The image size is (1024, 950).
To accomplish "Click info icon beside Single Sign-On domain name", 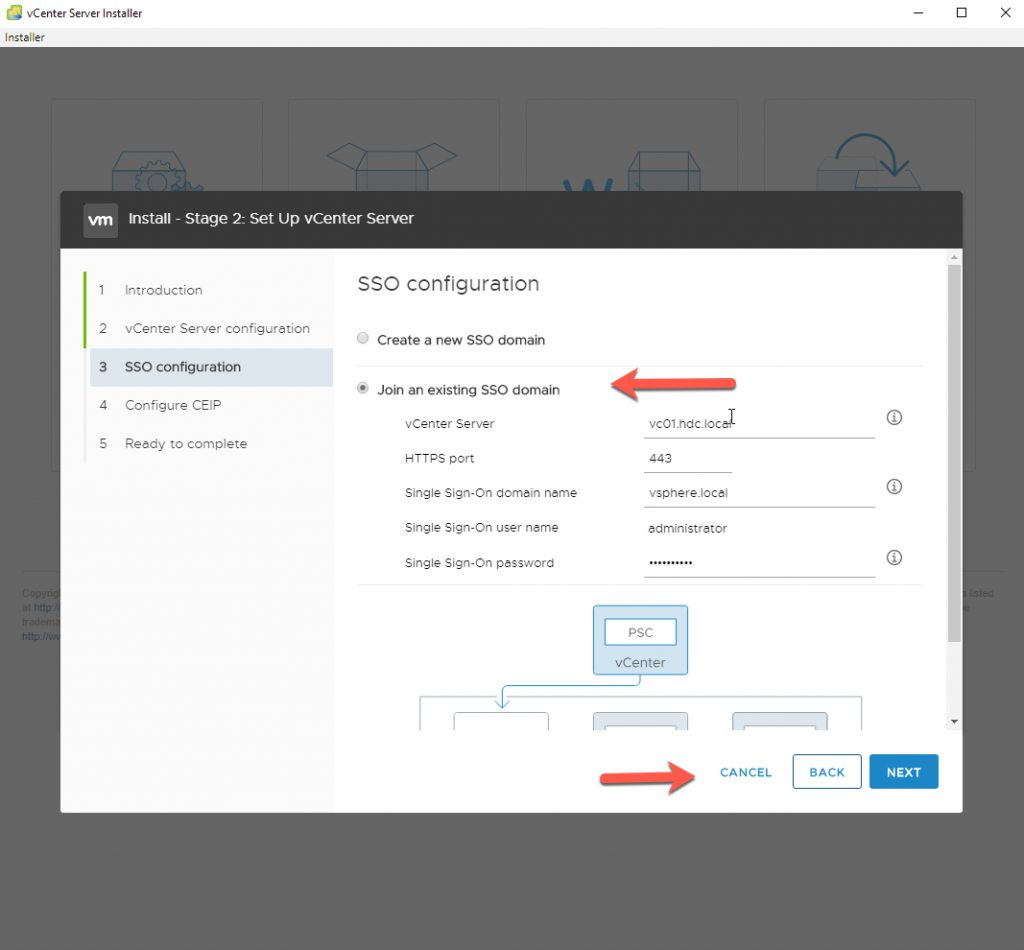I will click(x=894, y=486).
